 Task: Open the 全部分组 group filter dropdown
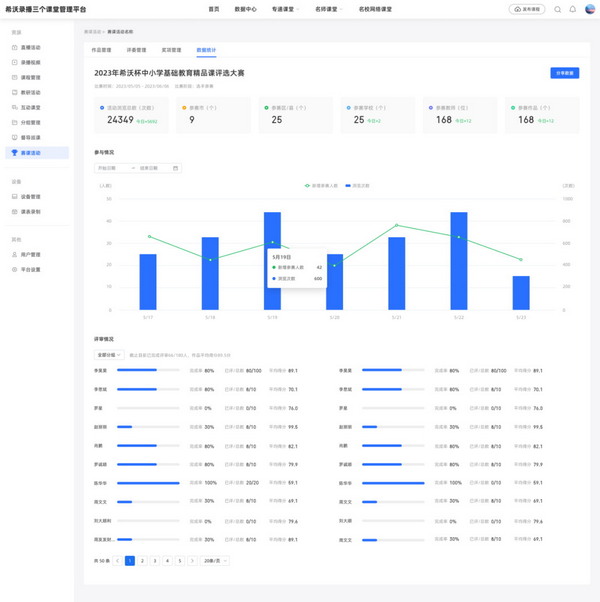tap(108, 354)
